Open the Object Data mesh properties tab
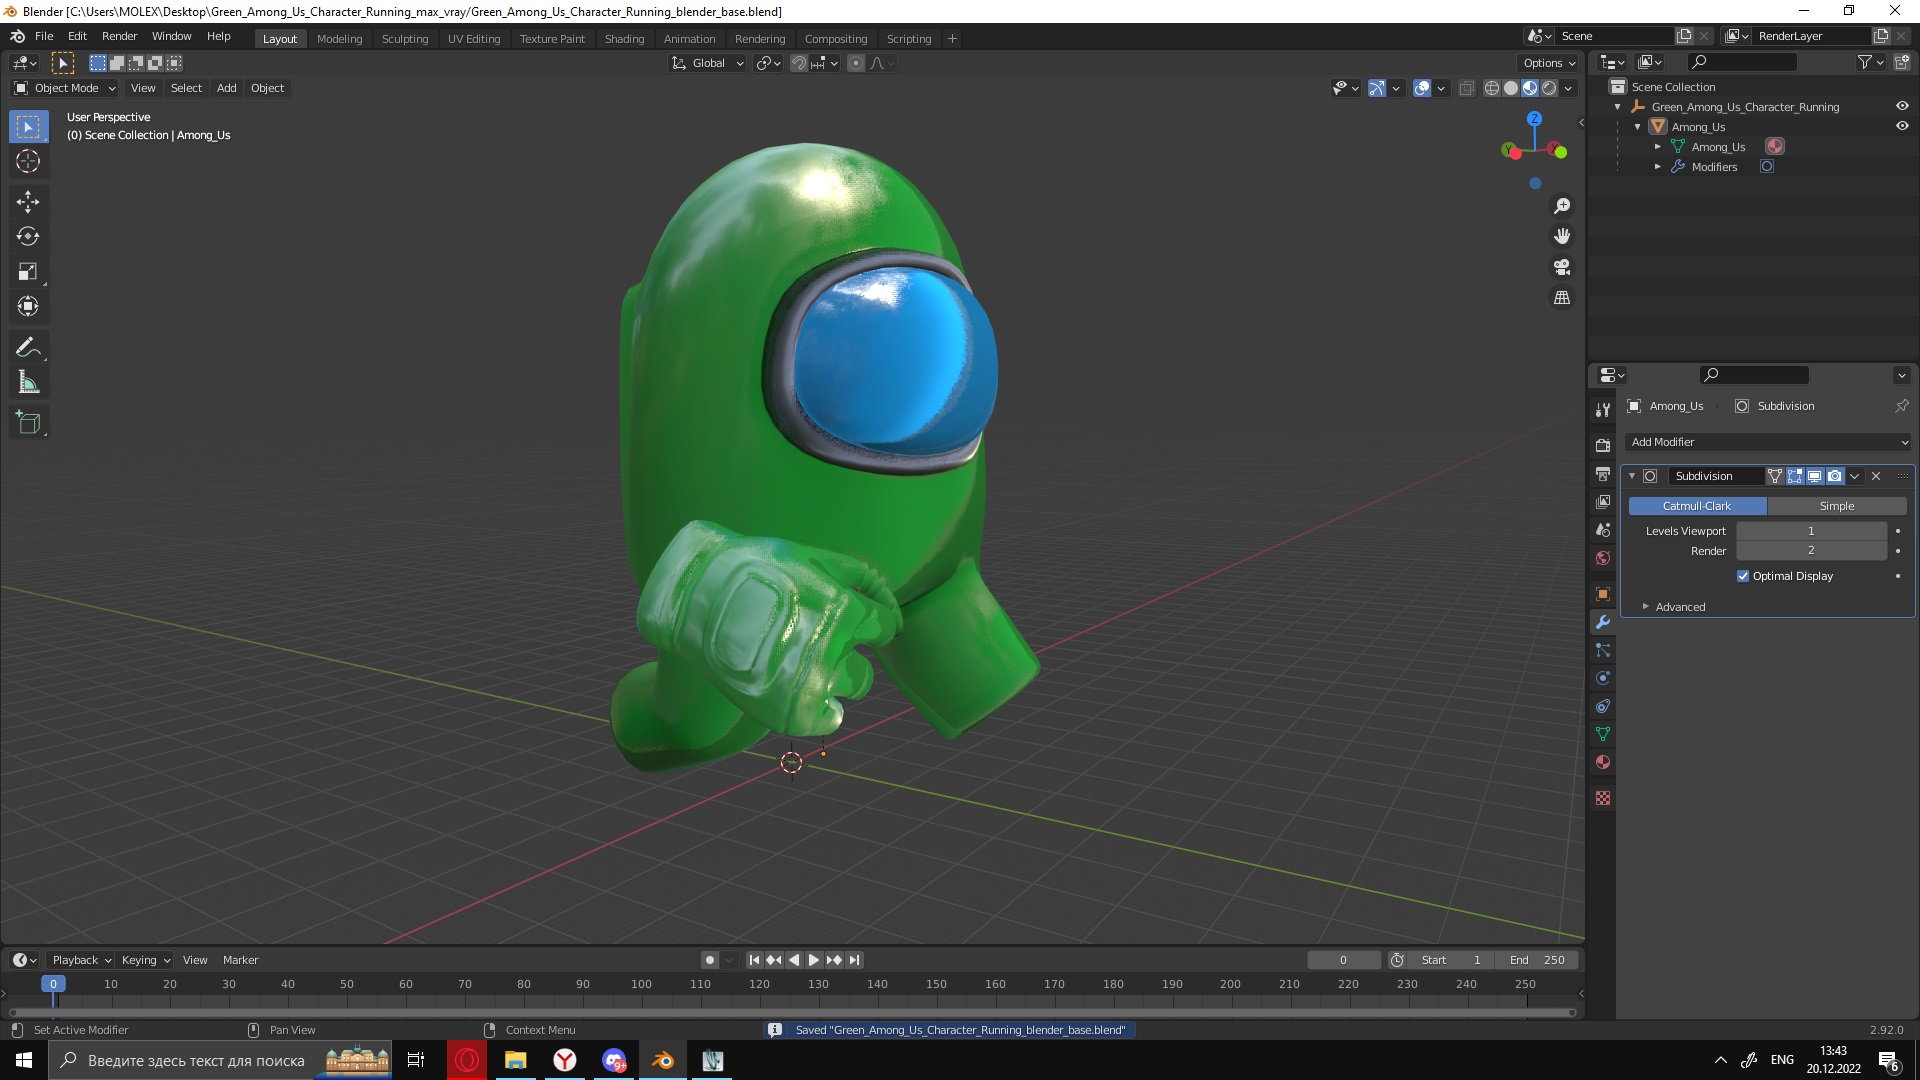Viewport: 1920px width, 1080px height. (x=1603, y=734)
